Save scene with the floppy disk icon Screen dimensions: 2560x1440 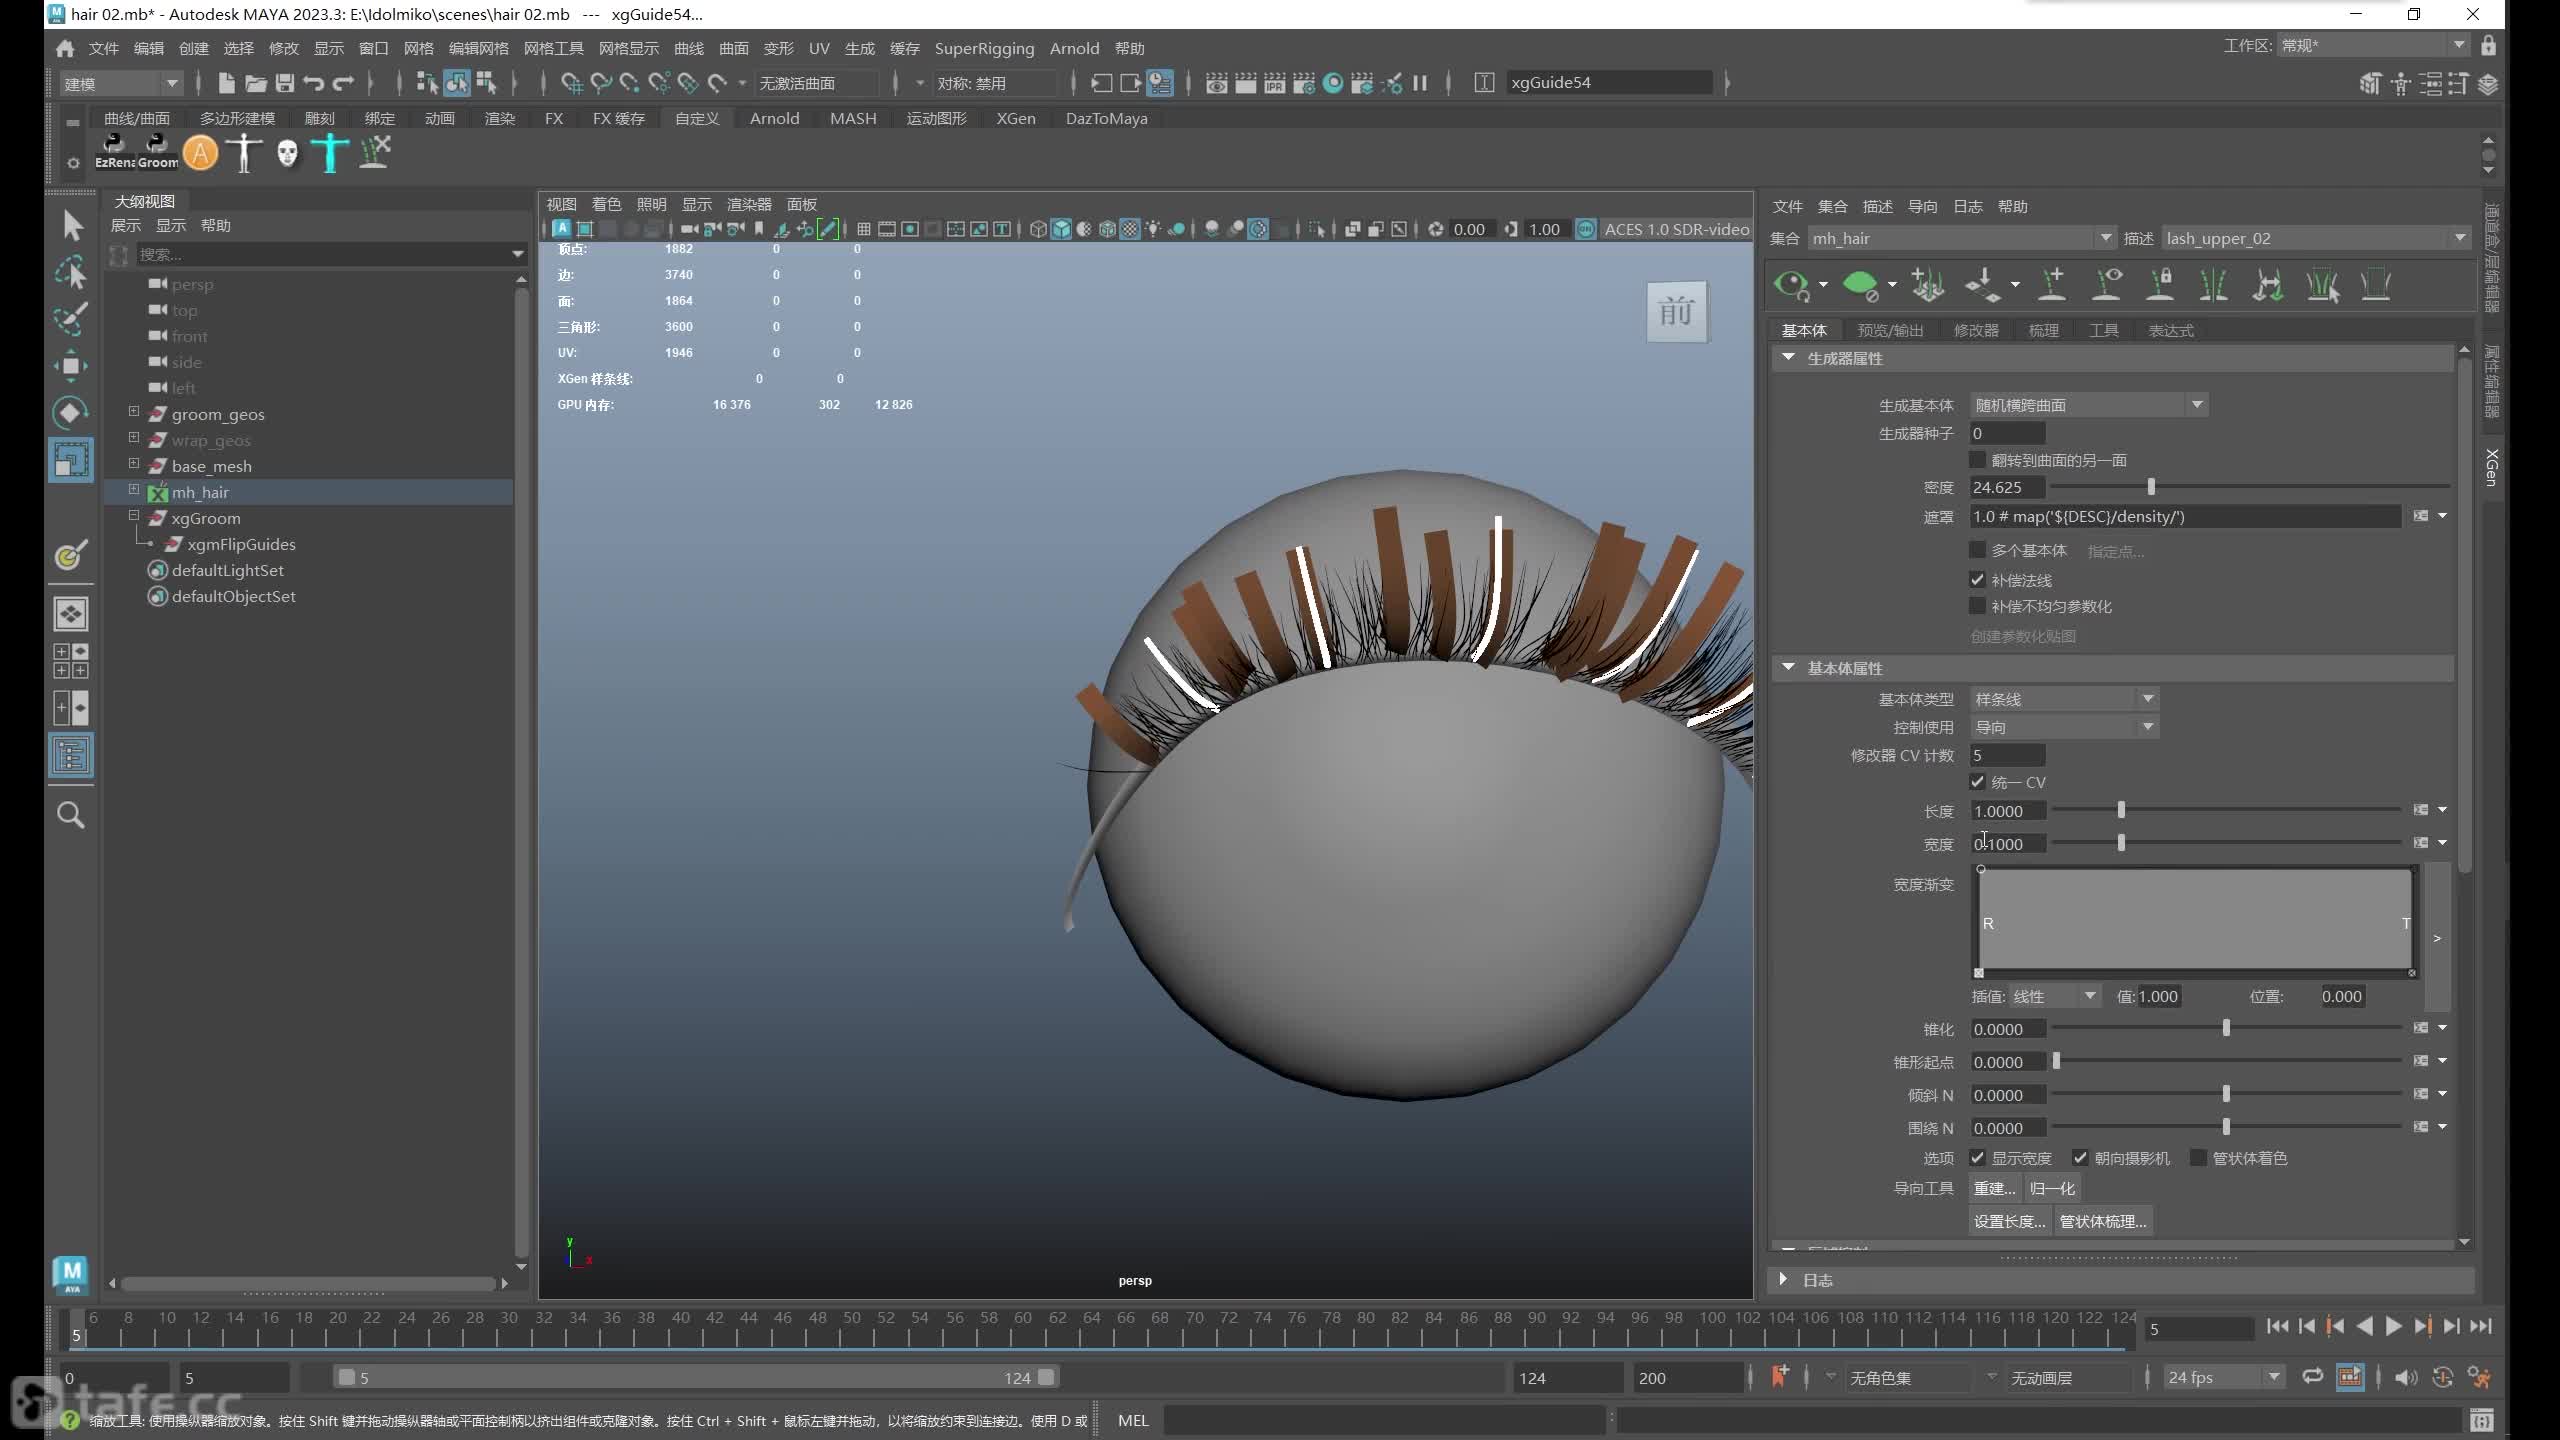pos(285,83)
